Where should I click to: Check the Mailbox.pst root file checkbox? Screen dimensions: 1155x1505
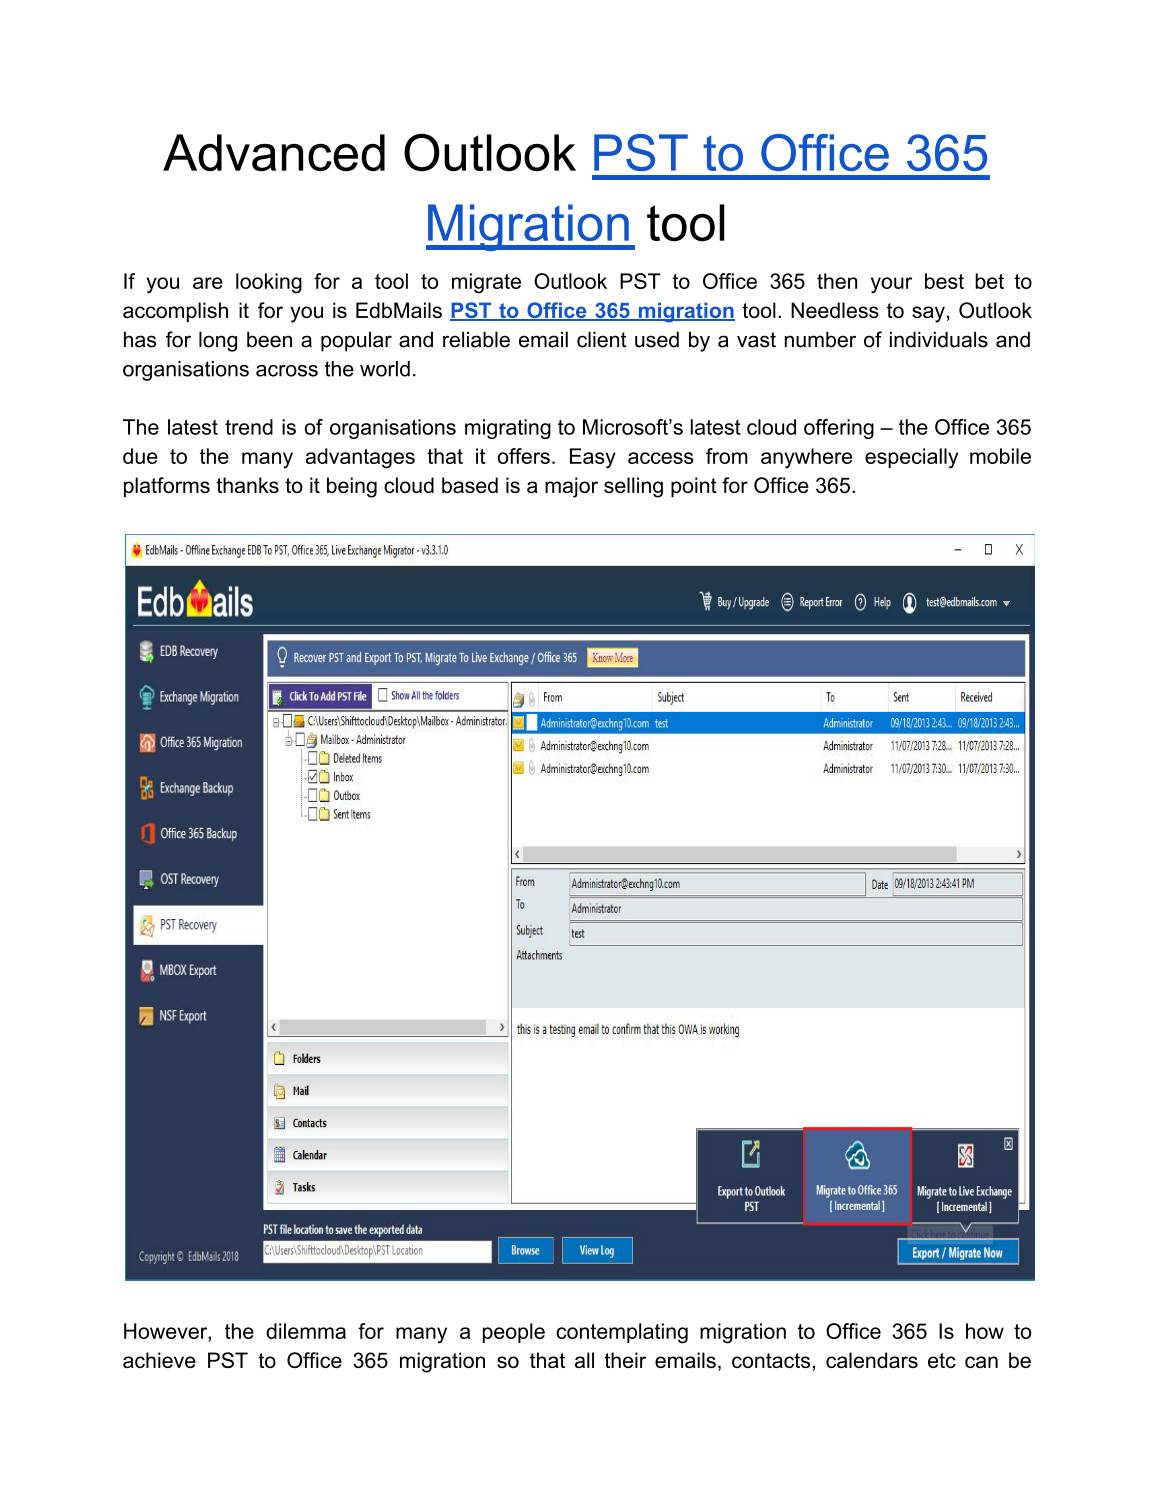[287, 721]
